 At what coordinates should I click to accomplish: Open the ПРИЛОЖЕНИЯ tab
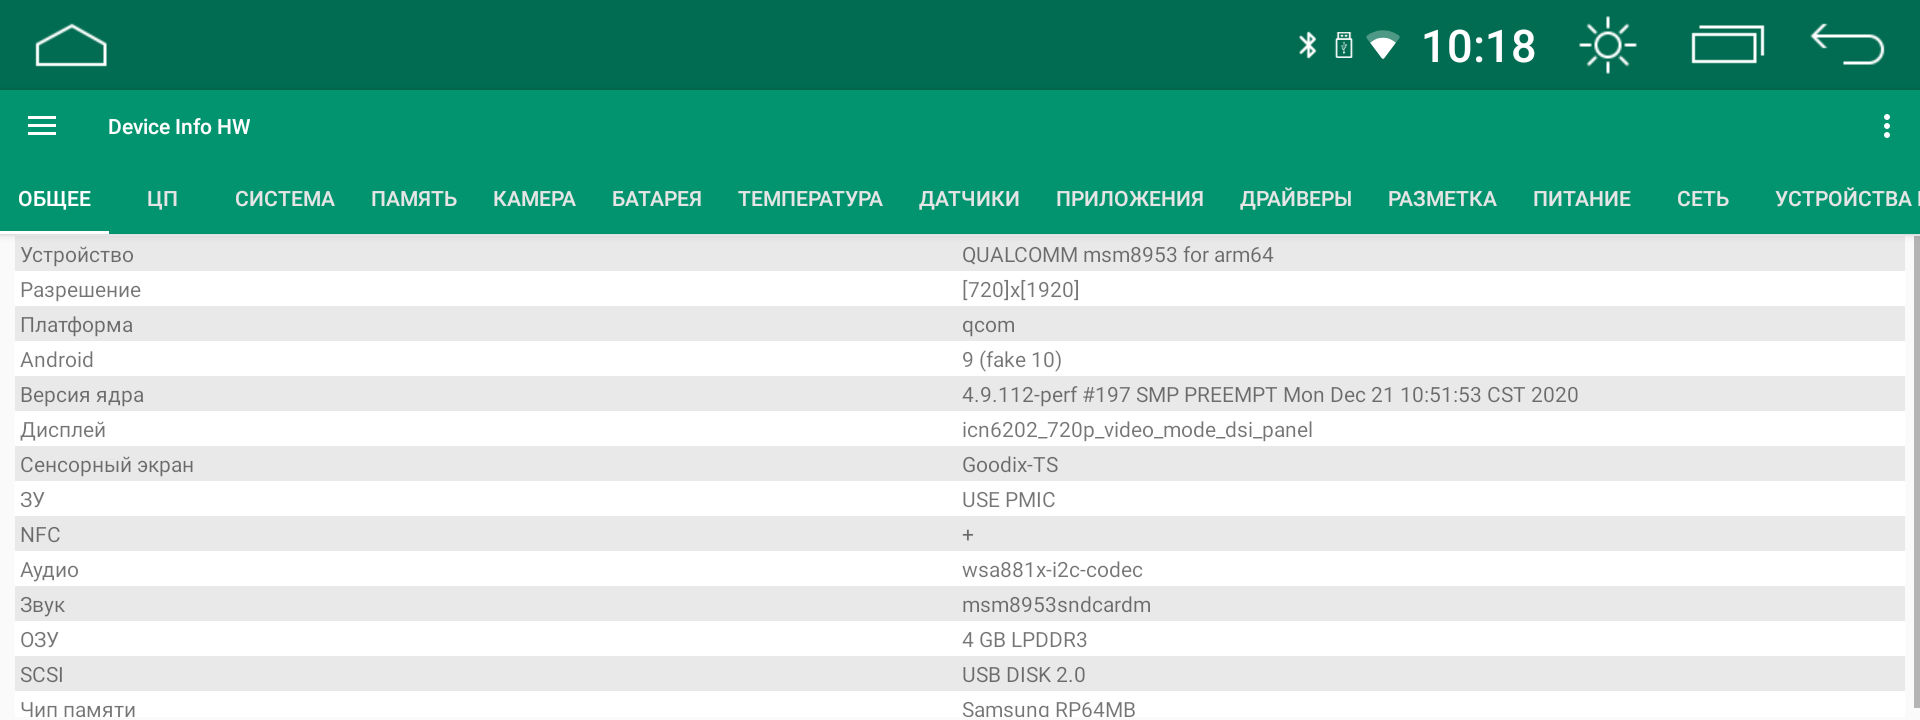click(1130, 199)
